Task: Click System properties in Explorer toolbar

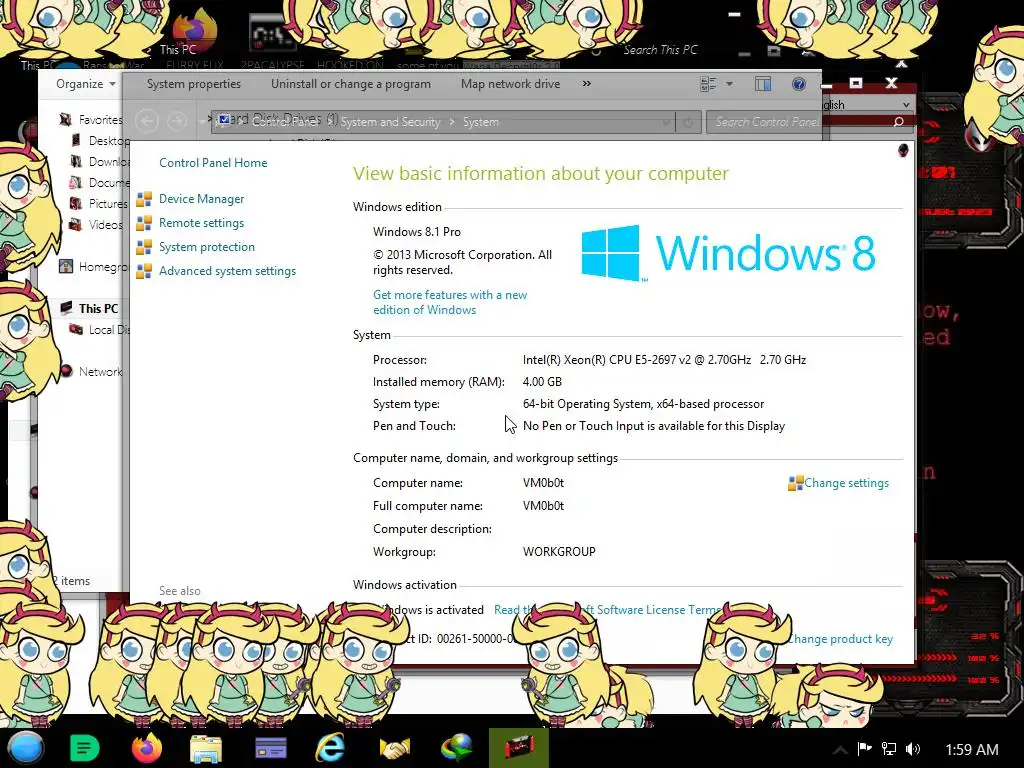Action: coord(193,84)
